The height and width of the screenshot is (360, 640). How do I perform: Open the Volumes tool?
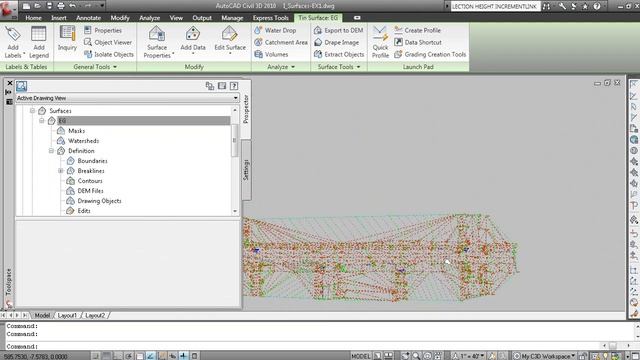point(271,54)
